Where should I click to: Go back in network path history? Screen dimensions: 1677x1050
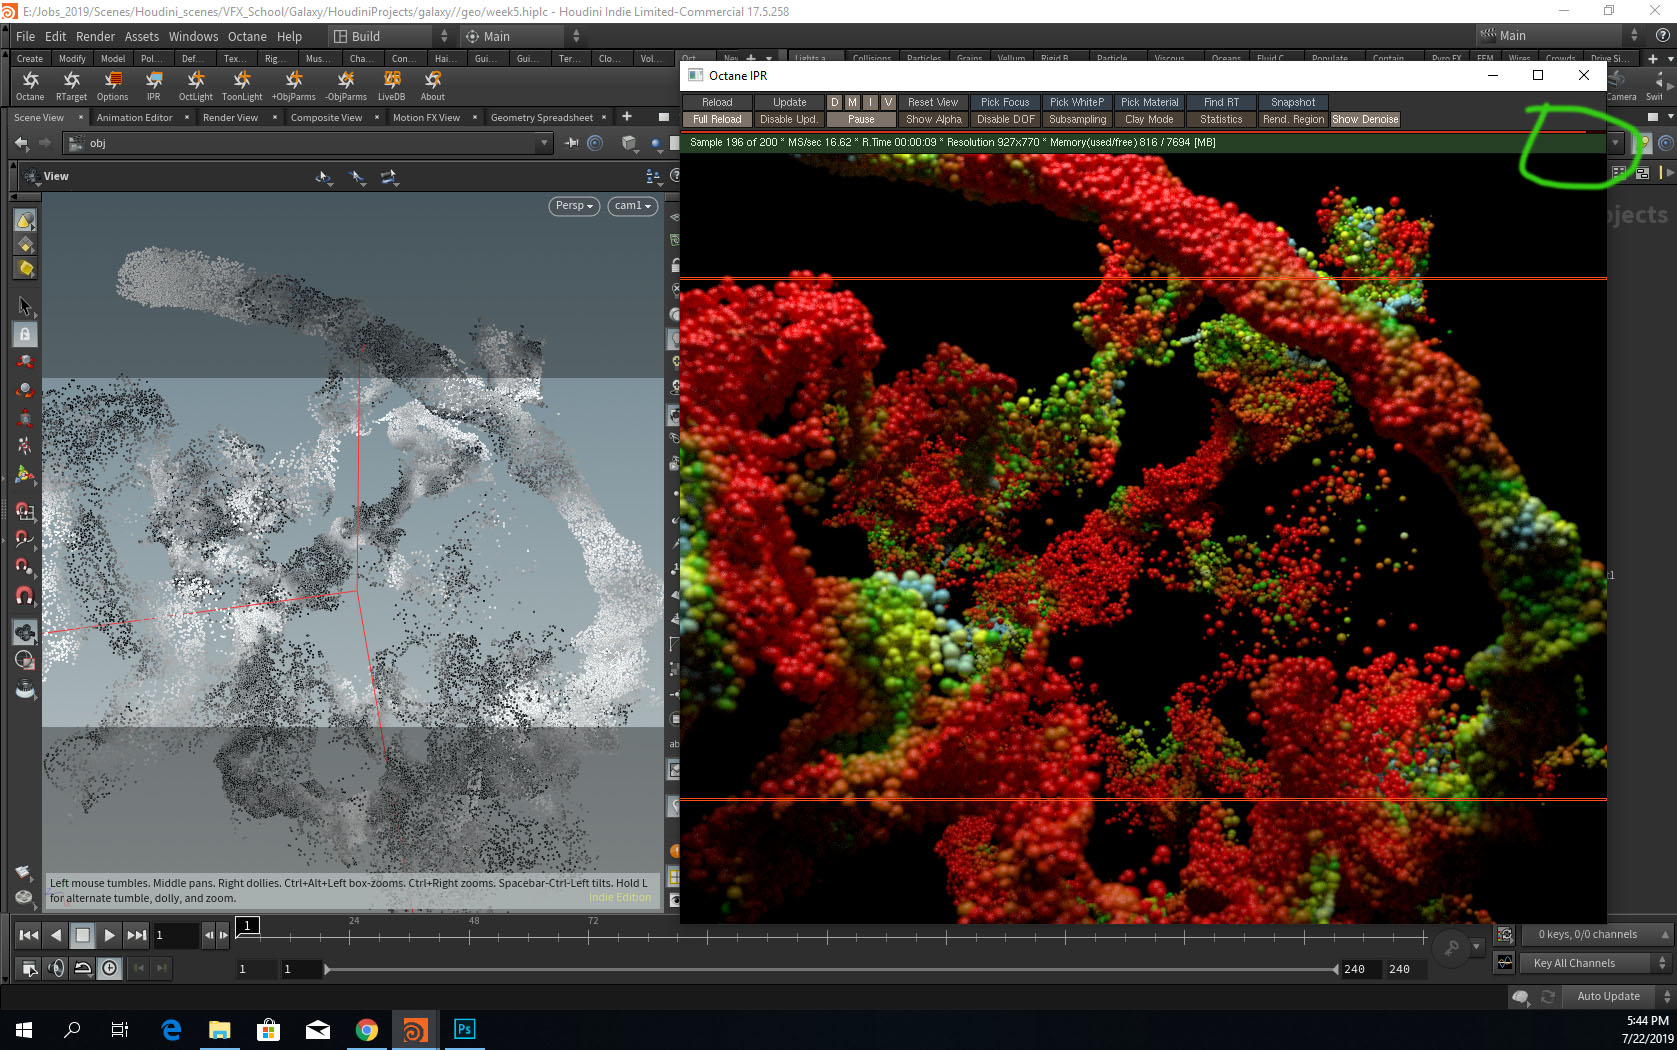21,143
